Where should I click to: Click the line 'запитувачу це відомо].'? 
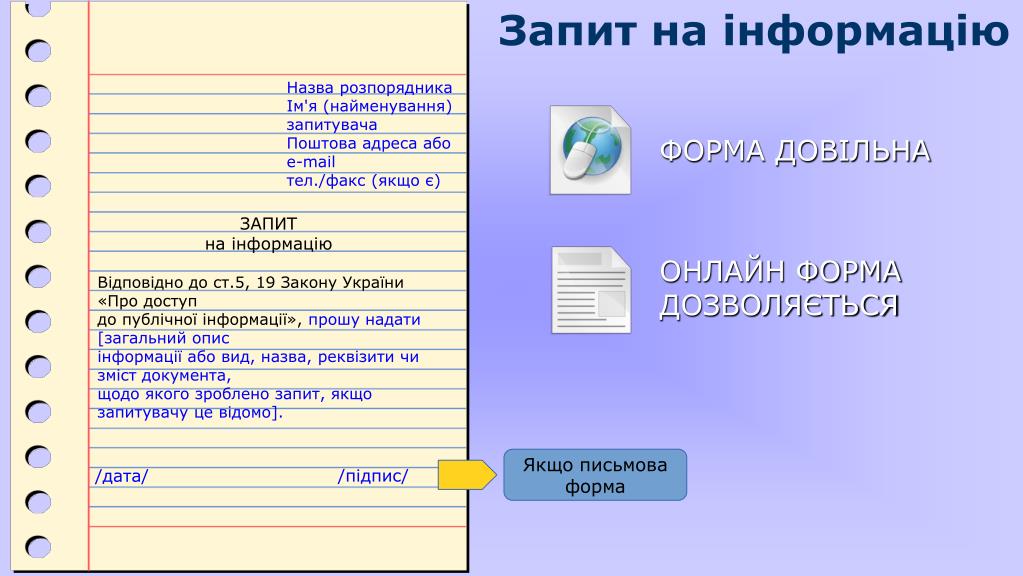coord(191,413)
